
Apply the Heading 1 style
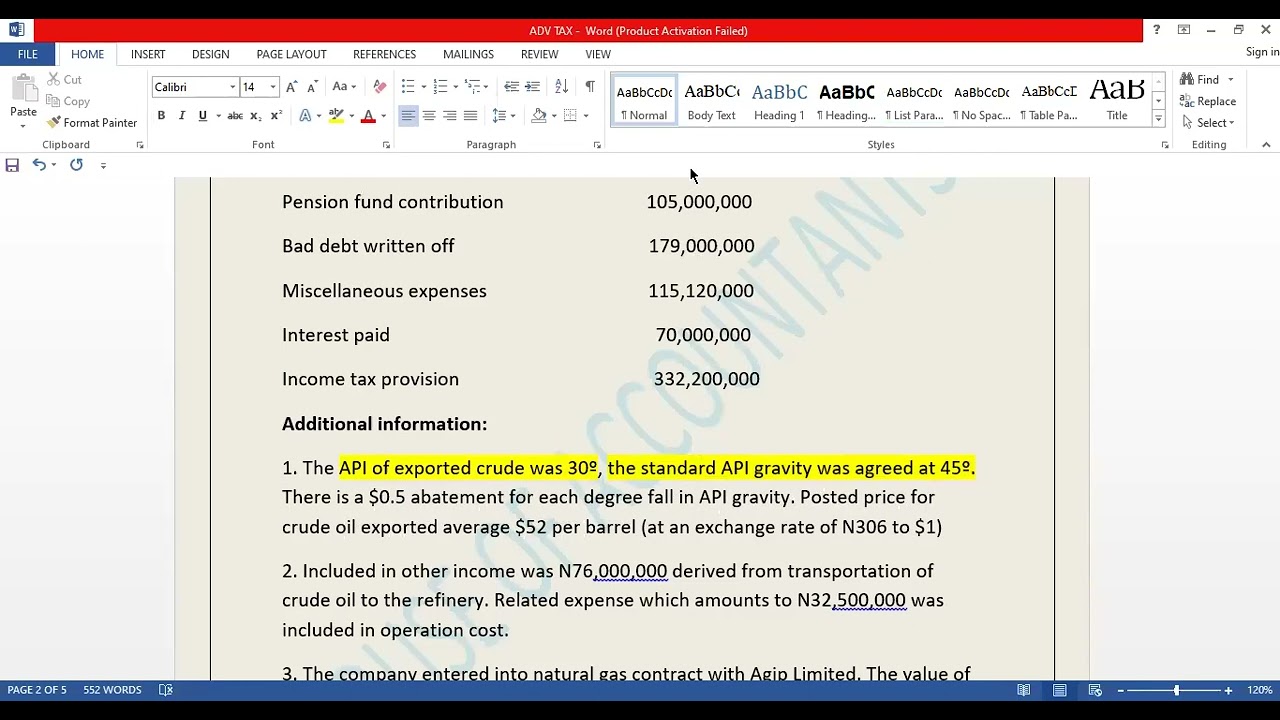[x=779, y=101]
